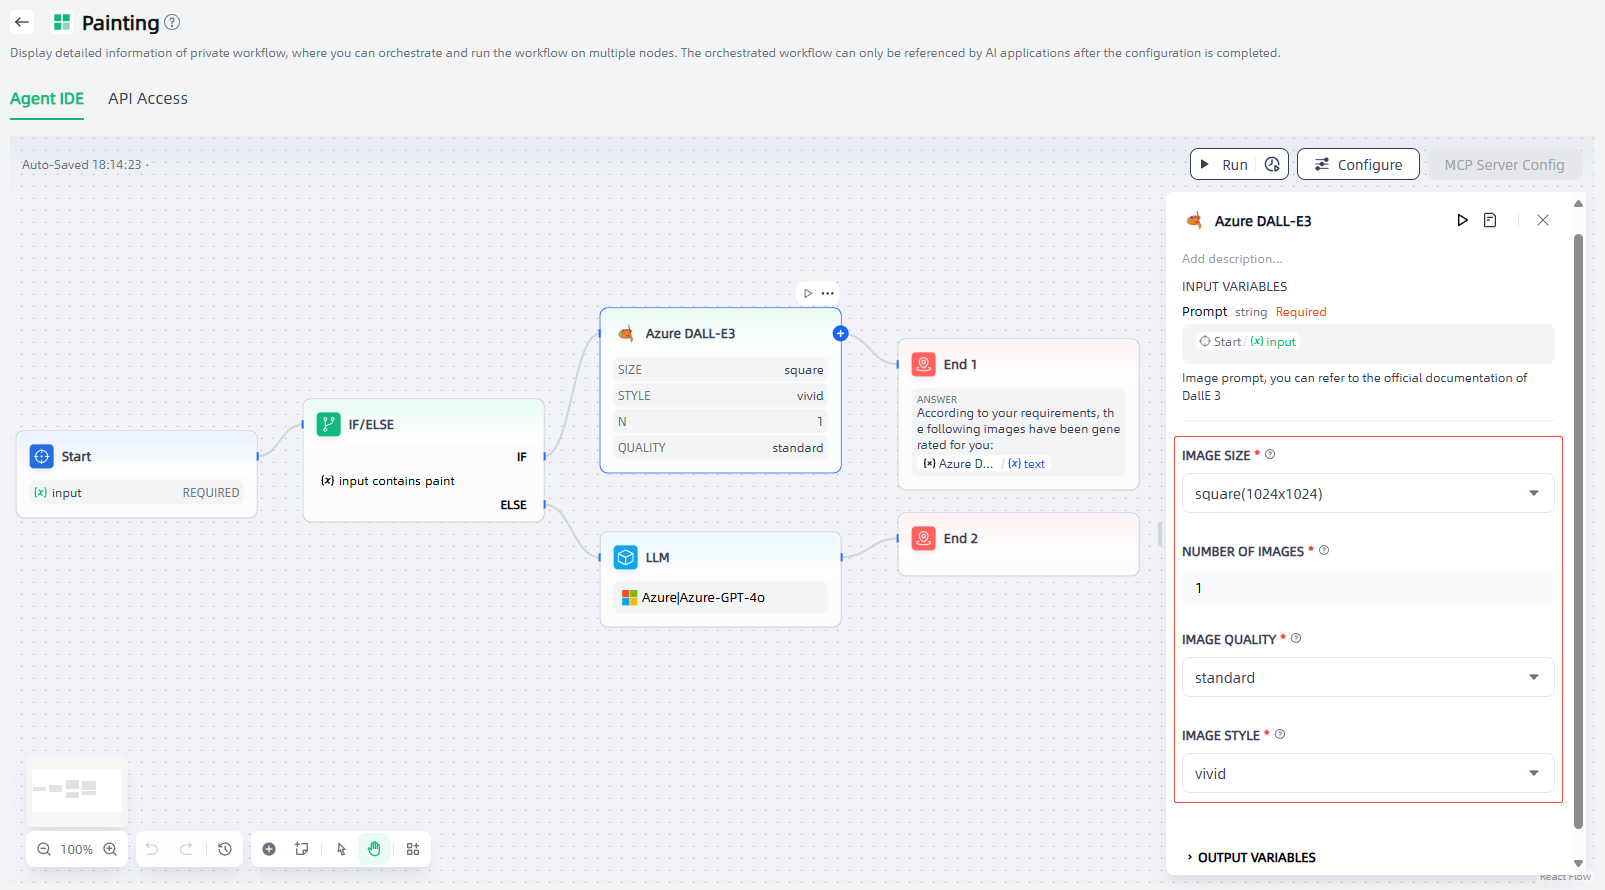Activate the hand pan mode
1605x890 pixels.
tap(374, 849)
